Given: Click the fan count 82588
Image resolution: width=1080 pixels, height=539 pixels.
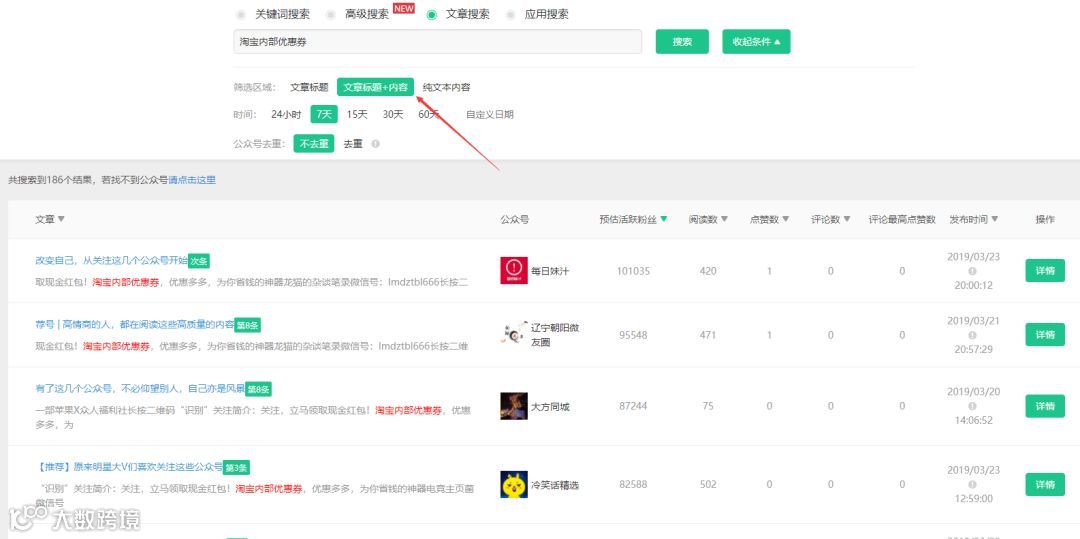Looking at the screenshot, I should click(633, 485).
